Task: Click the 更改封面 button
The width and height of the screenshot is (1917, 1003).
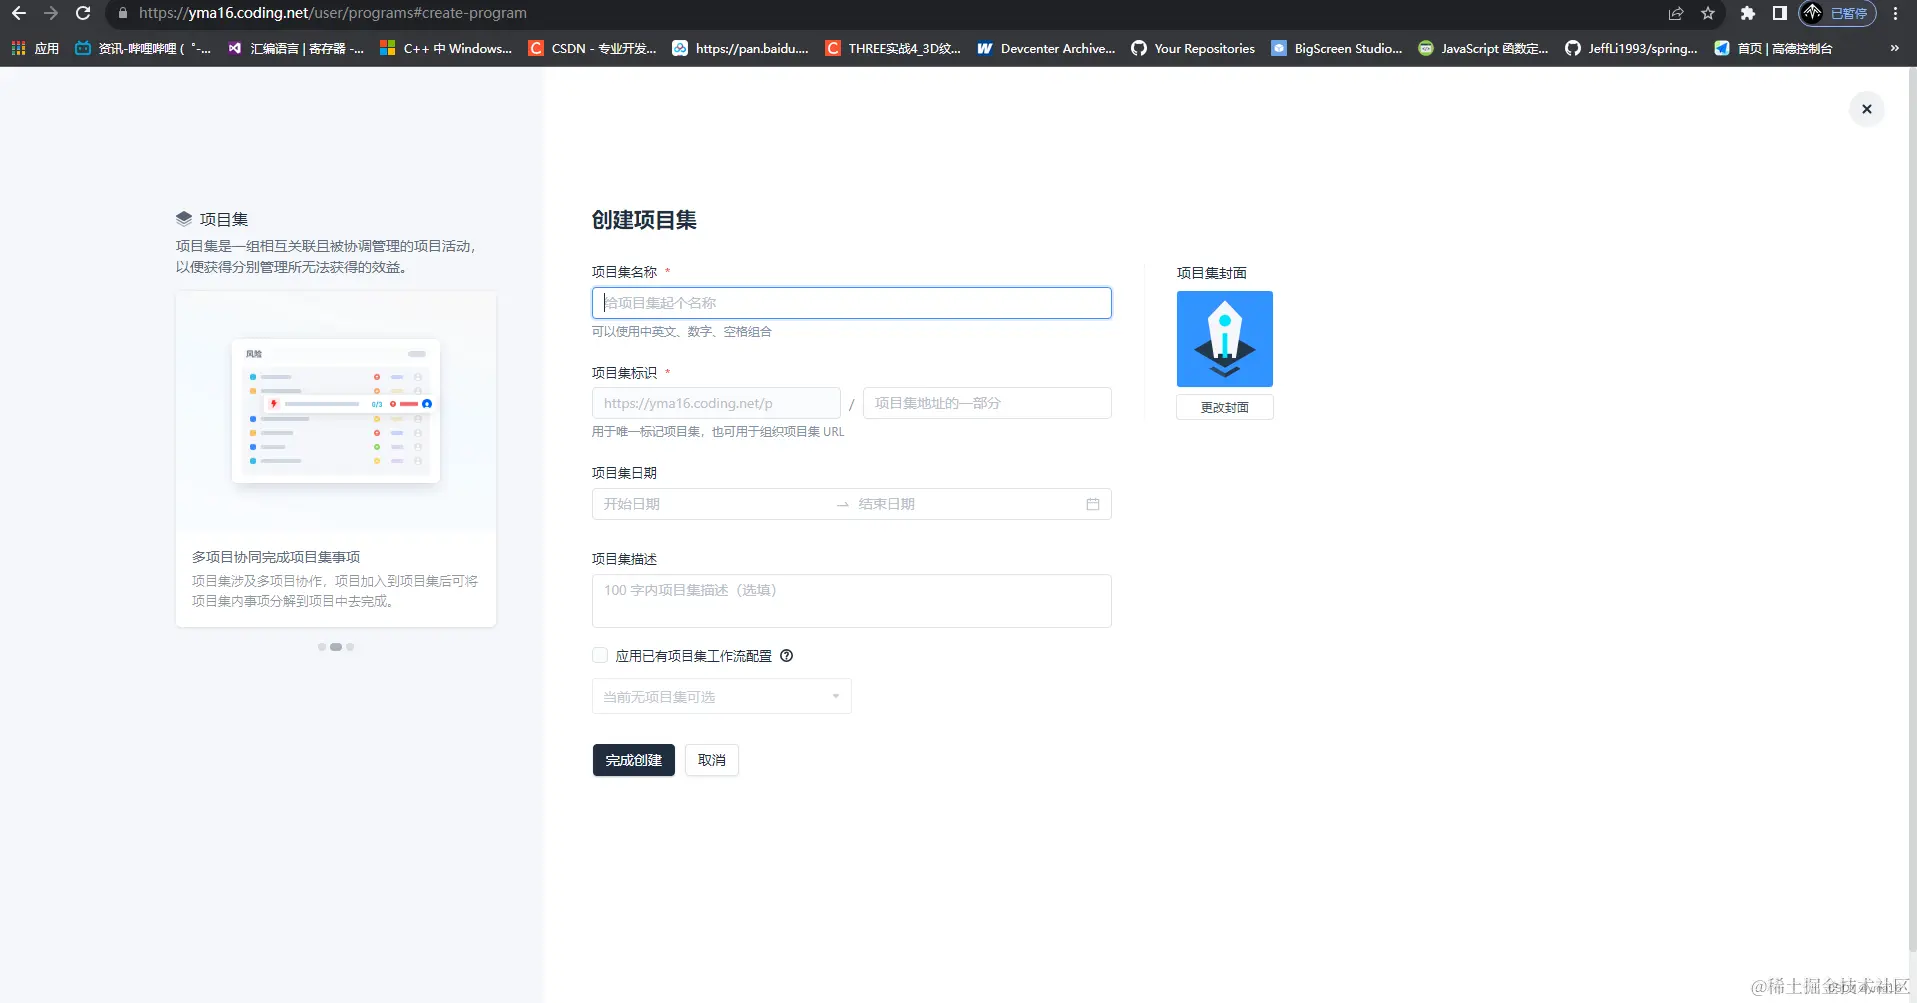Action: click(1224, 407)
